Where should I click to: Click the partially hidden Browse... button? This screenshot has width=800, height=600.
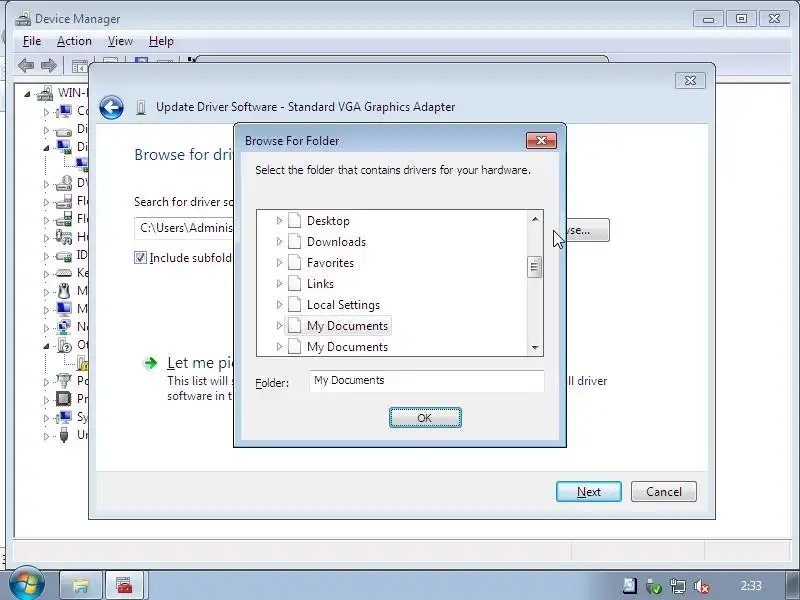(x=588, y=230)
